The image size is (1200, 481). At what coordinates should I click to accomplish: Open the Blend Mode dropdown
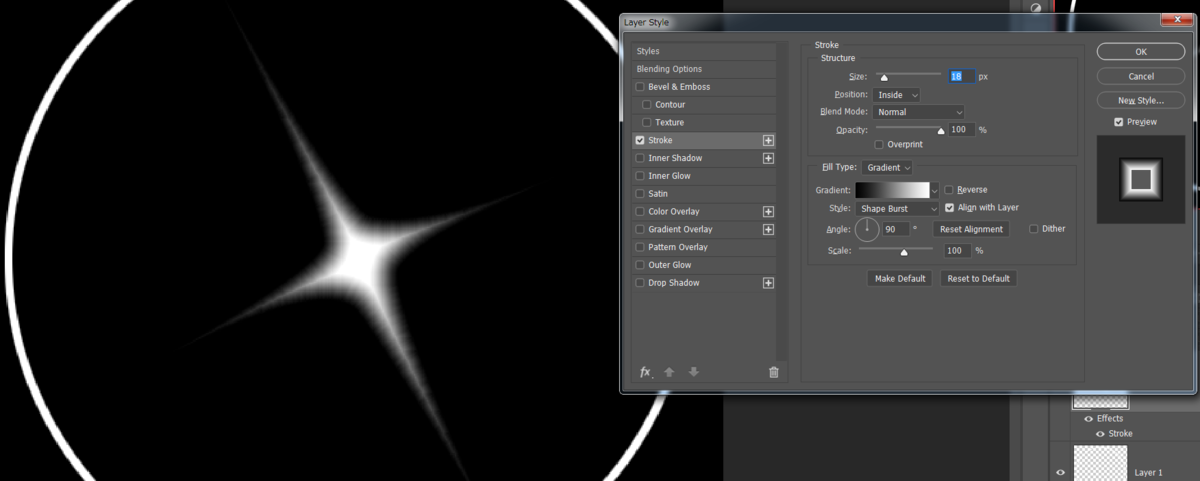point(918,112)
